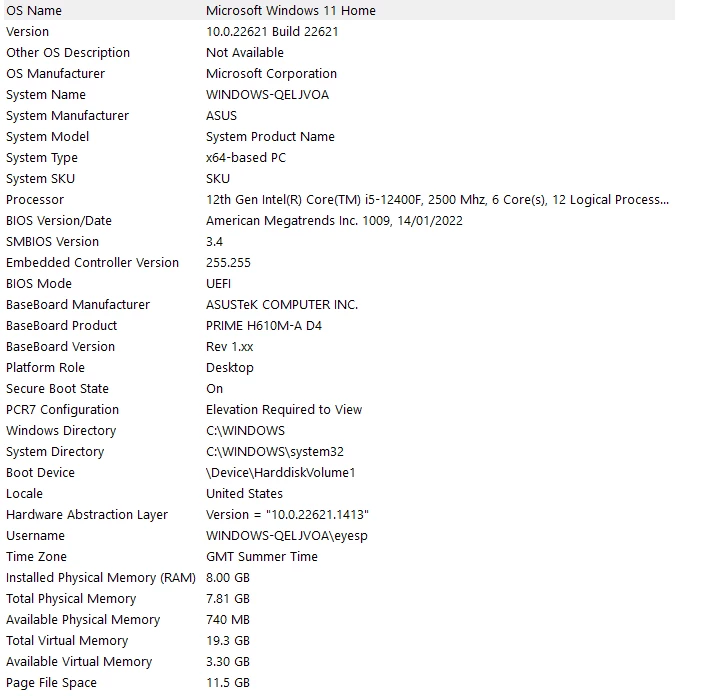The width and height of the screenshot is (719, 696).
Task: Click value '10.0.22621 Build 22621'
Action: (x=272, y=32)
